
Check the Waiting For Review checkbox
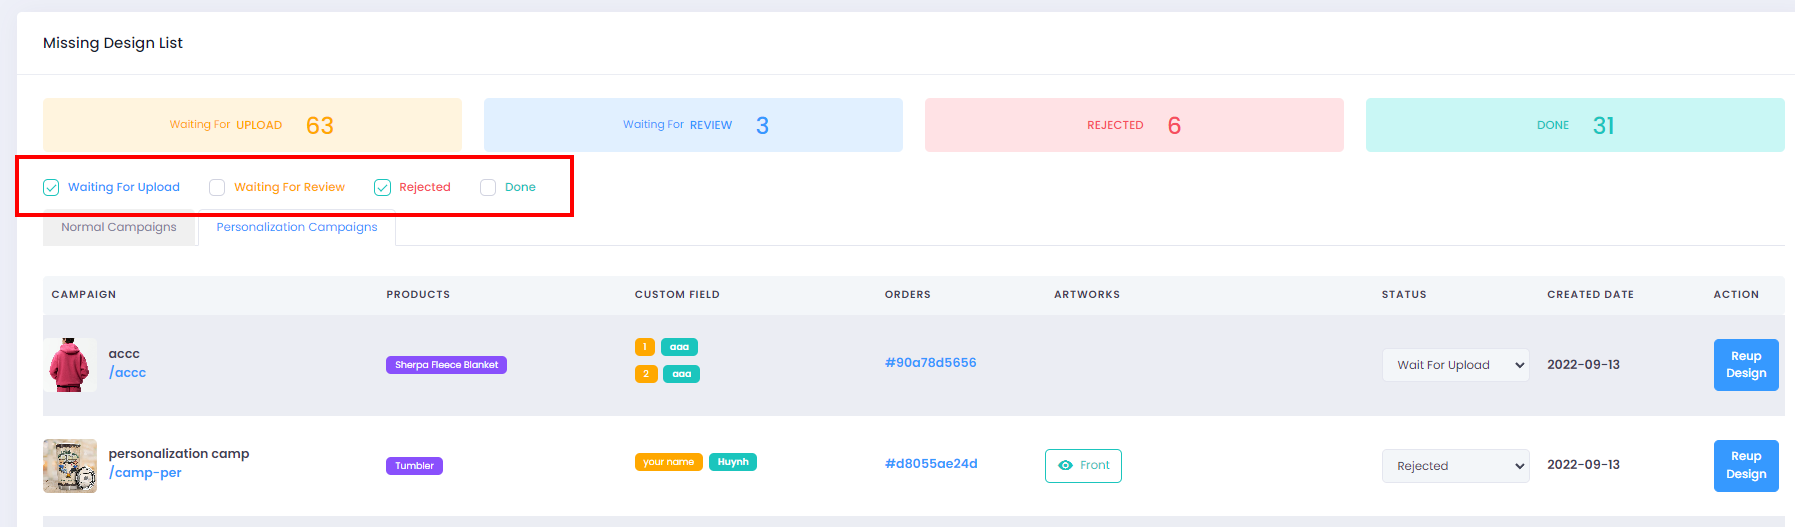click(217, 187)
